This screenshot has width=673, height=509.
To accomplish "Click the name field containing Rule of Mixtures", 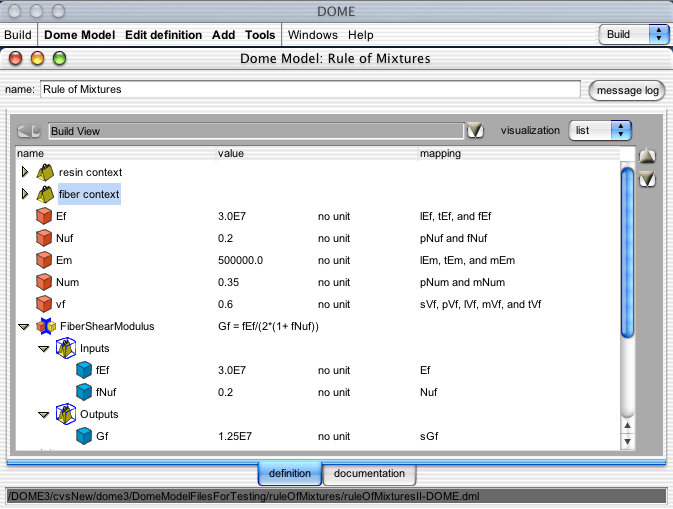I will [x=310, y=89].
